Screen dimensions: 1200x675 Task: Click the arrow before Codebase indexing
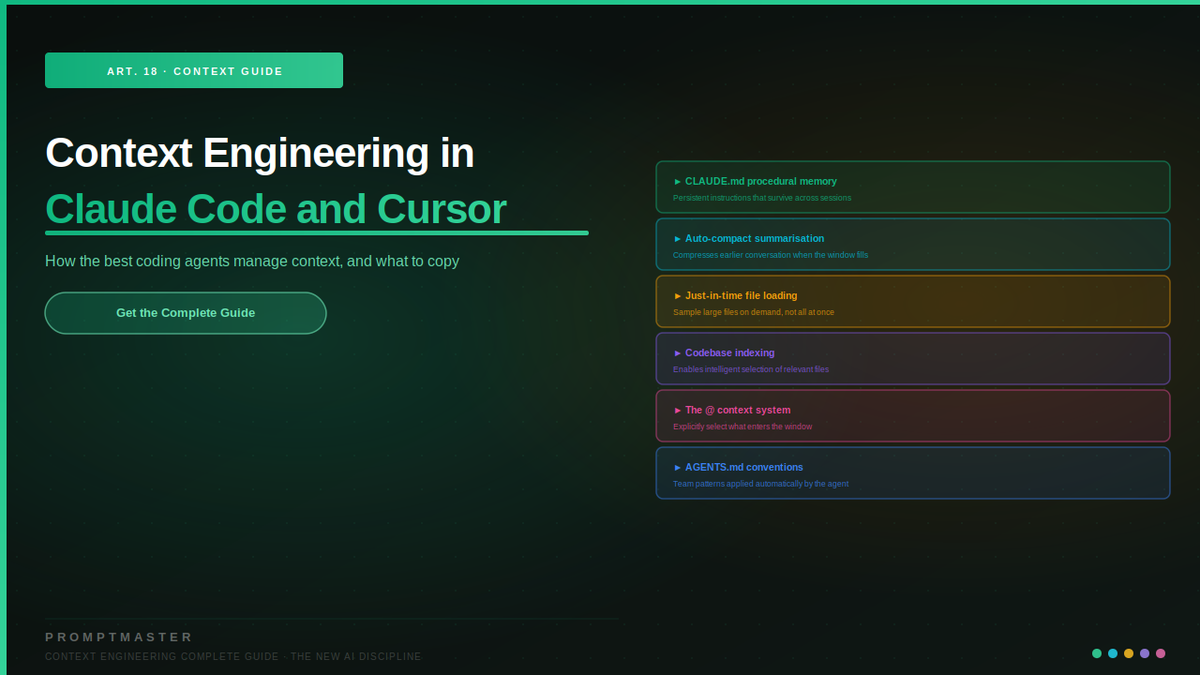[x=677, y=352]
